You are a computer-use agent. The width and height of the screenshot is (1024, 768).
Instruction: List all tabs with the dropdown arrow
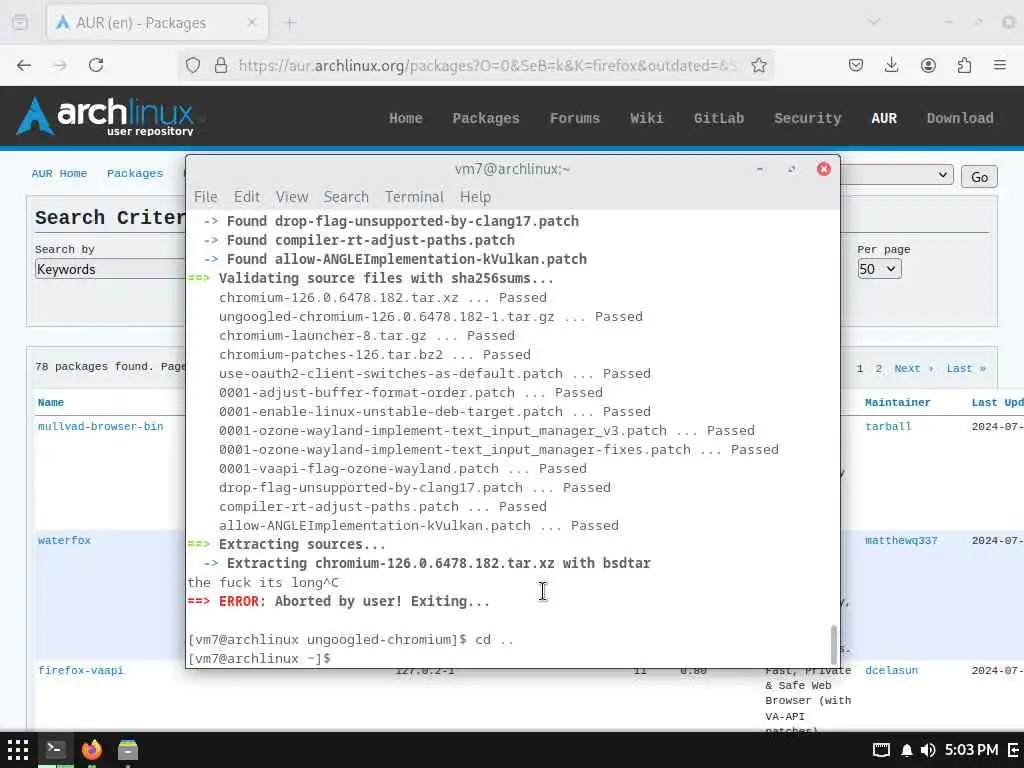[x=873, y=23]
